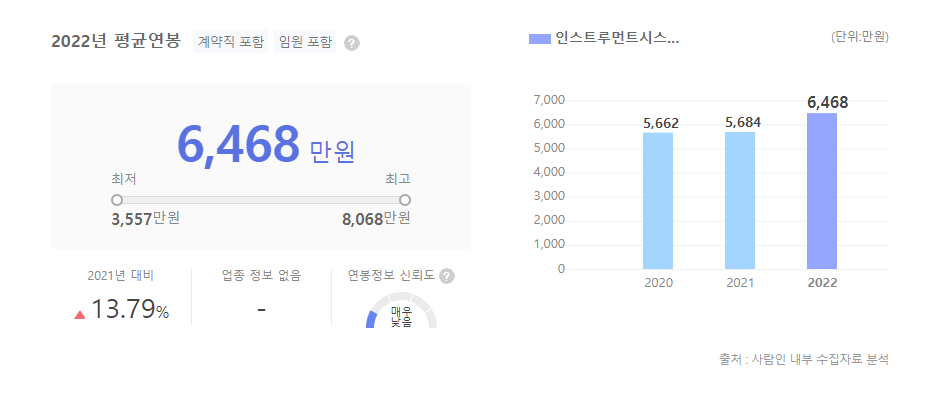Select the 최고 label above slider

pyautogui.click(x=398, y=179)
